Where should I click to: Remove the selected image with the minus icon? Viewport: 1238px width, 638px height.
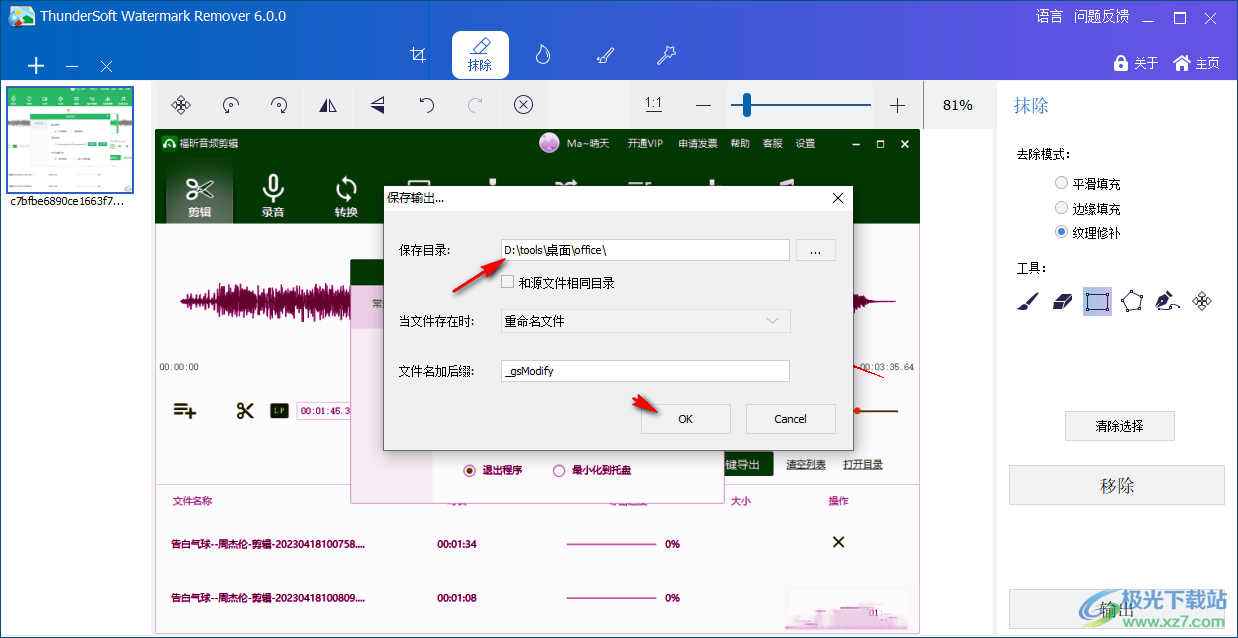point(72,66)
